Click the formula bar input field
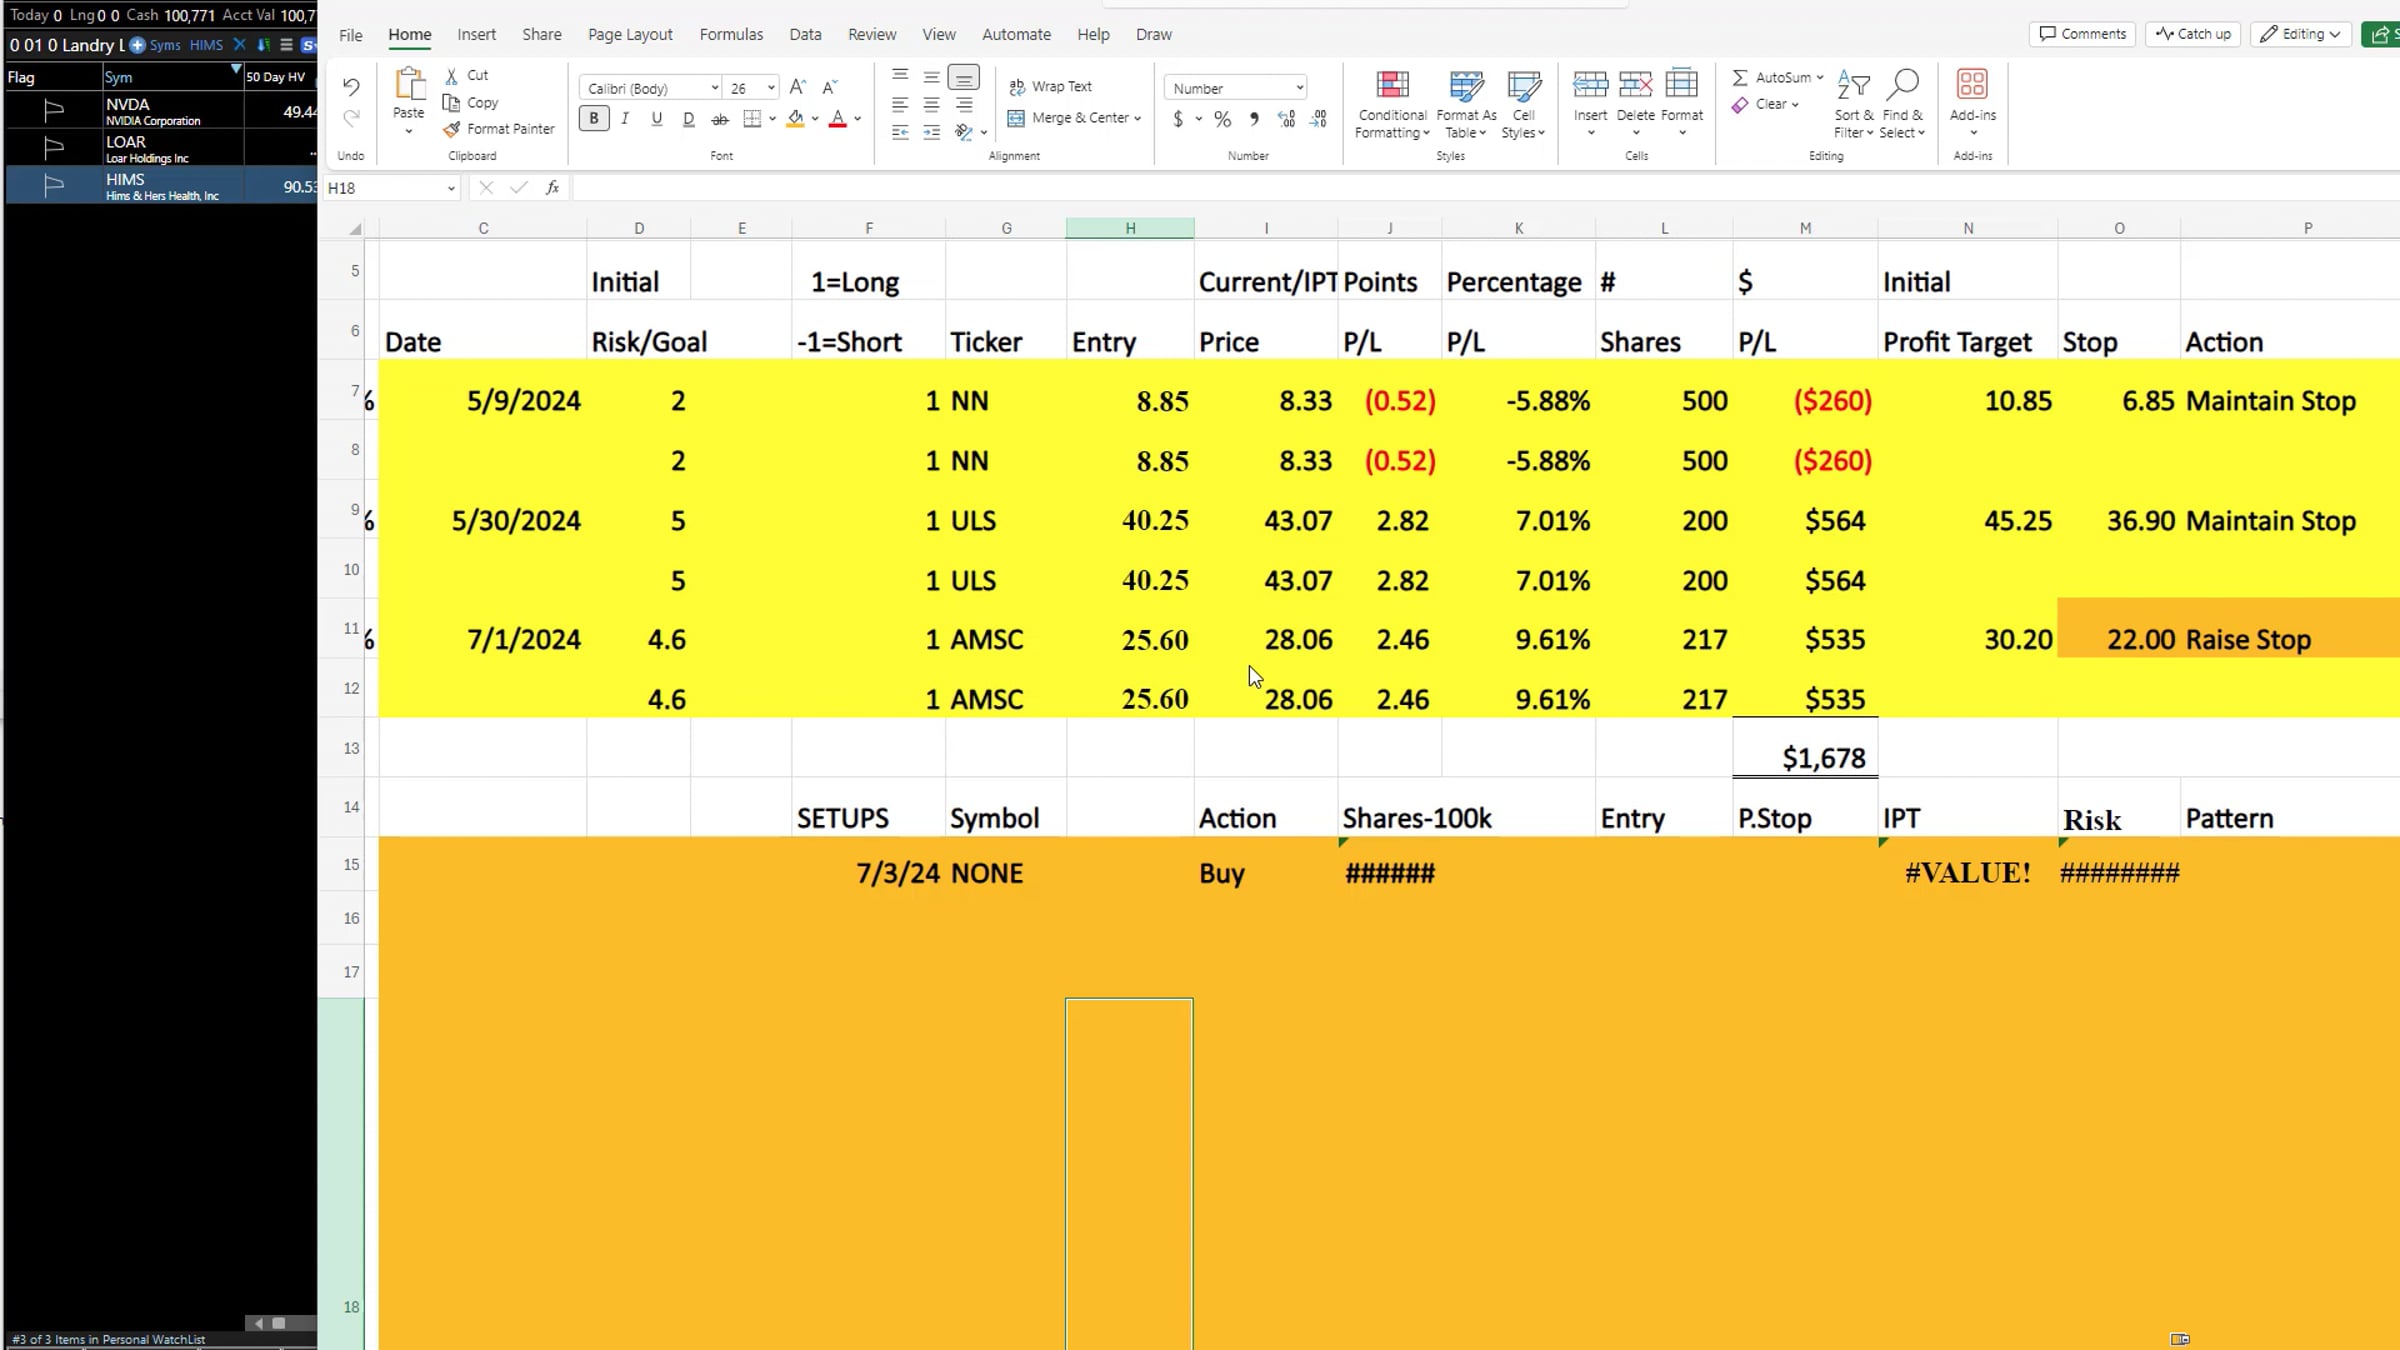Viewport: 2400px width, 1350px height. (x=1485, y=188)
